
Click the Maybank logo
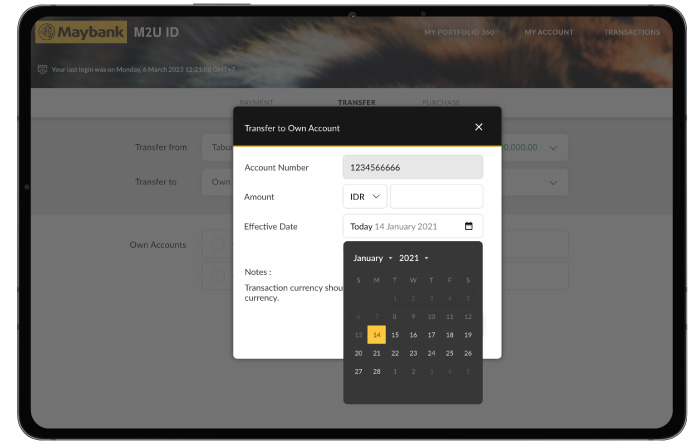pyautogui.click(x=81, y=32)
